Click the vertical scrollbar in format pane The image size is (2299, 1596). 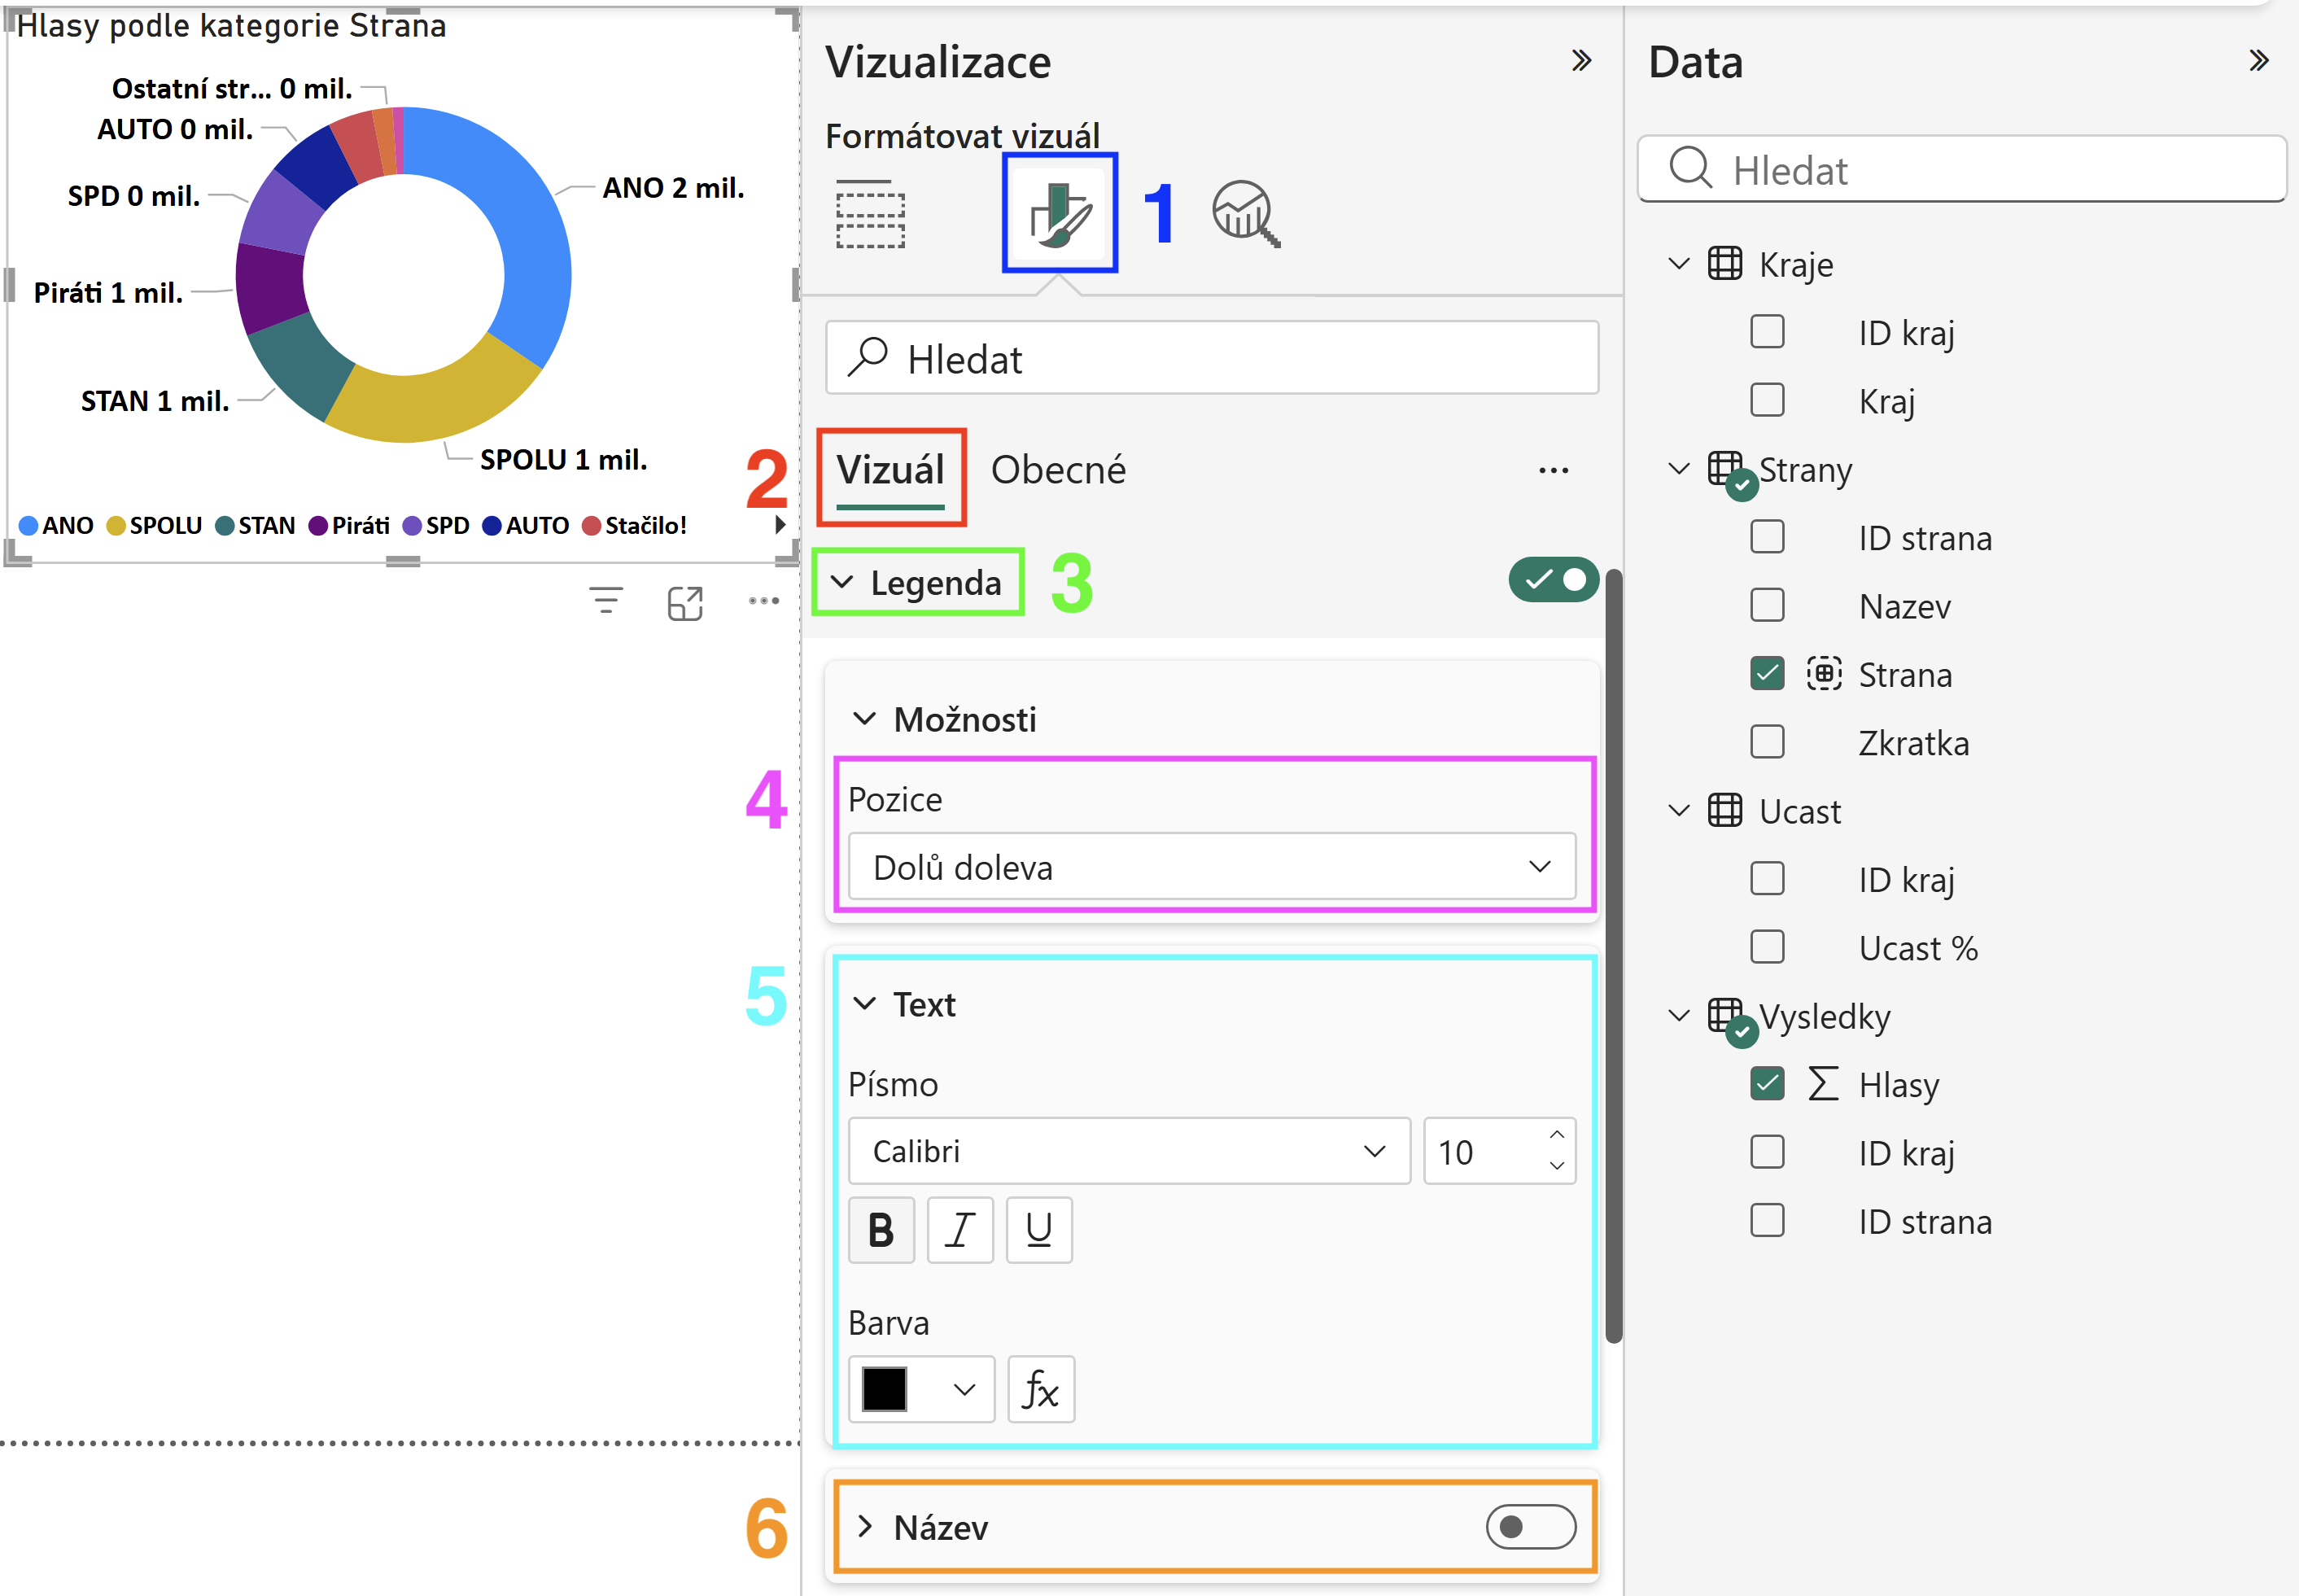coord(1613,958)
